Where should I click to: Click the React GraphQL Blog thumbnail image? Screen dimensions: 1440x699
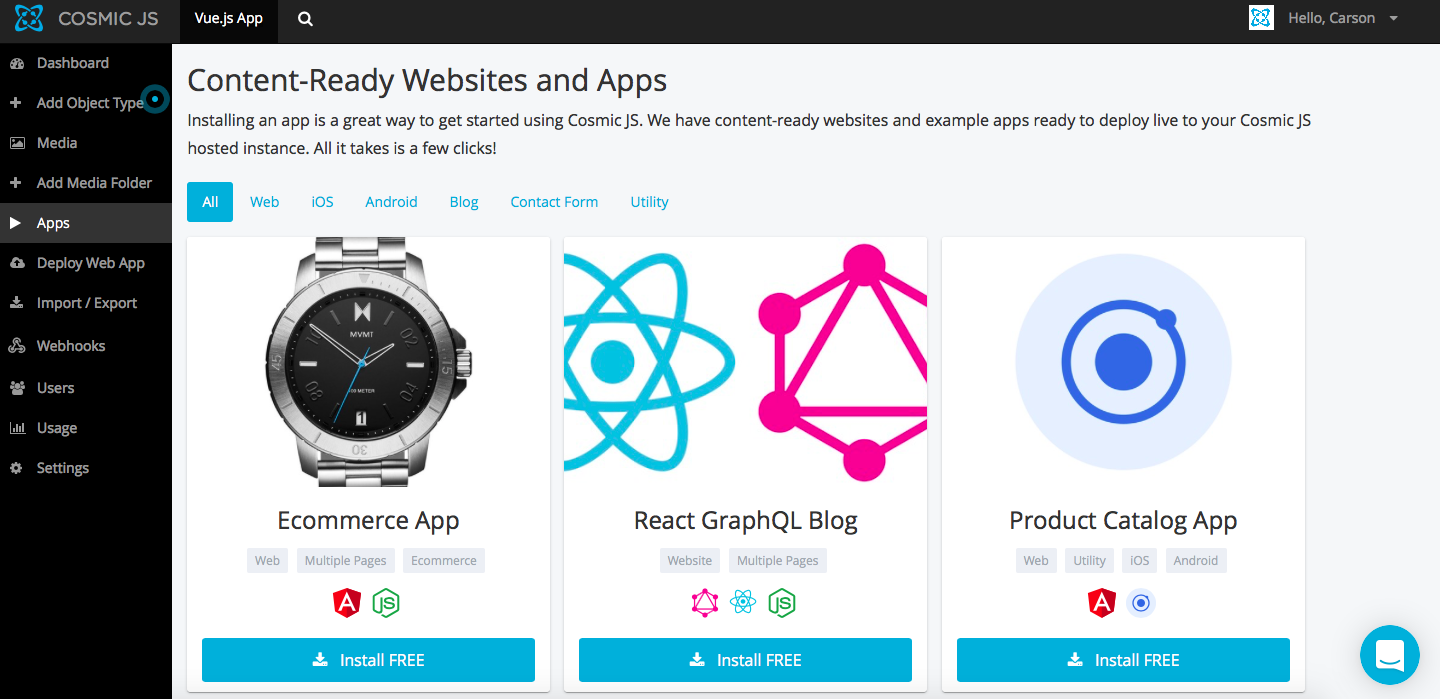tap(745, 364)
